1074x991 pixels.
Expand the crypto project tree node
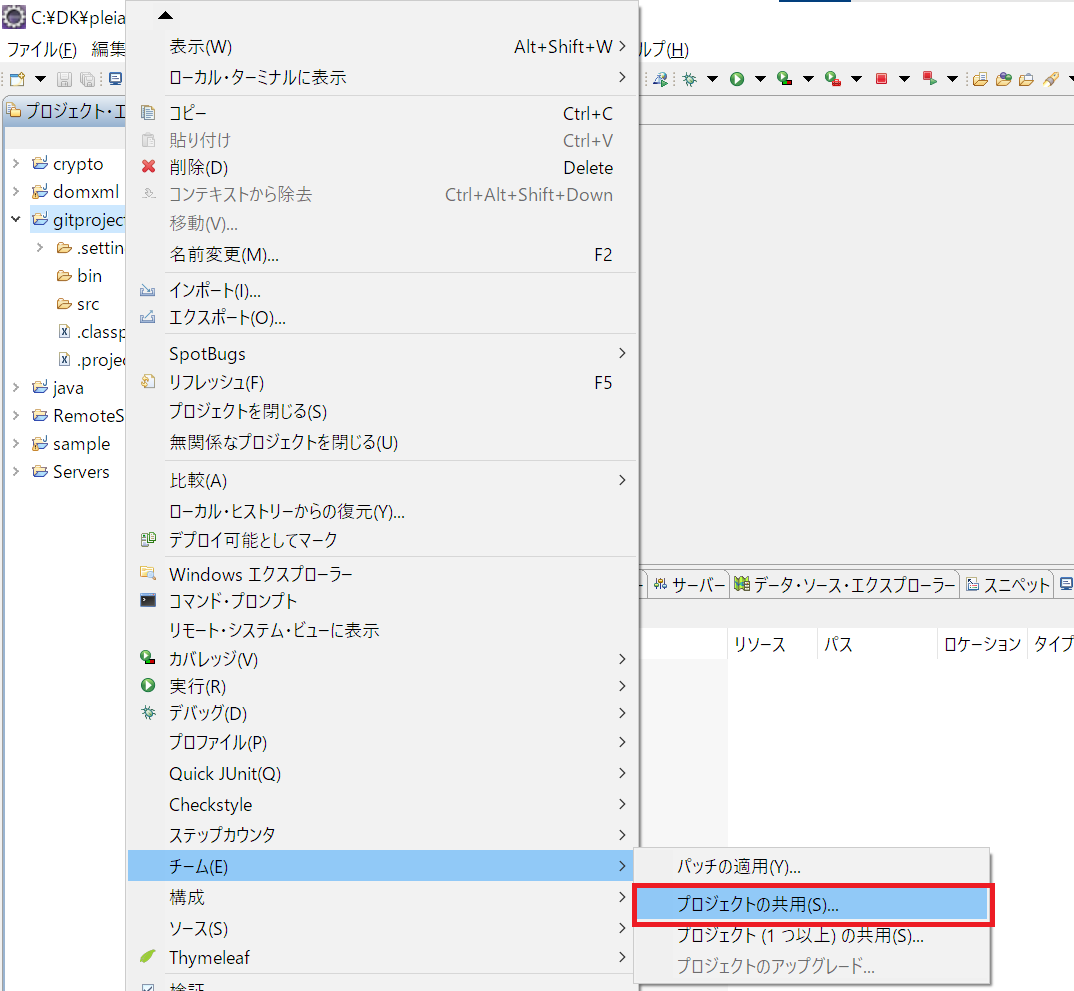tap(16, 164)
